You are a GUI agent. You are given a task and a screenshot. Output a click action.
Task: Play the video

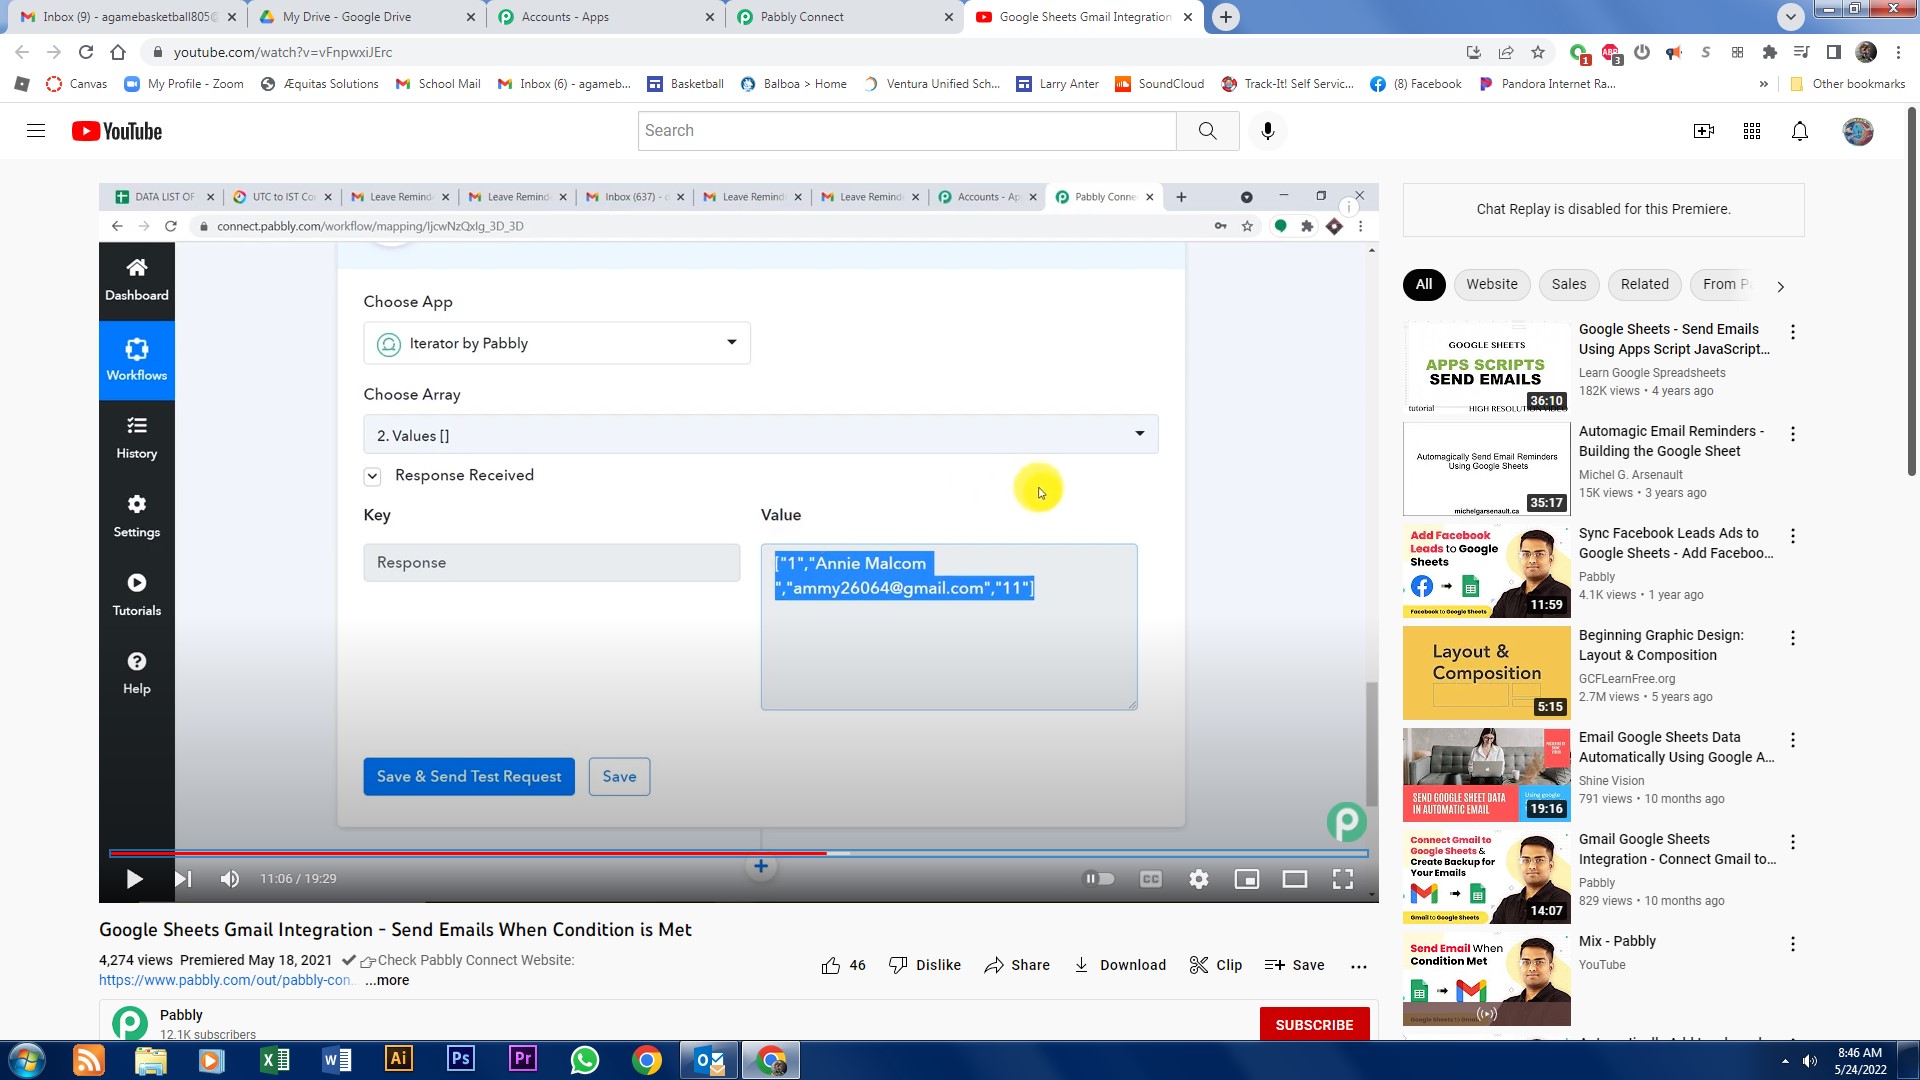[134, 879]
